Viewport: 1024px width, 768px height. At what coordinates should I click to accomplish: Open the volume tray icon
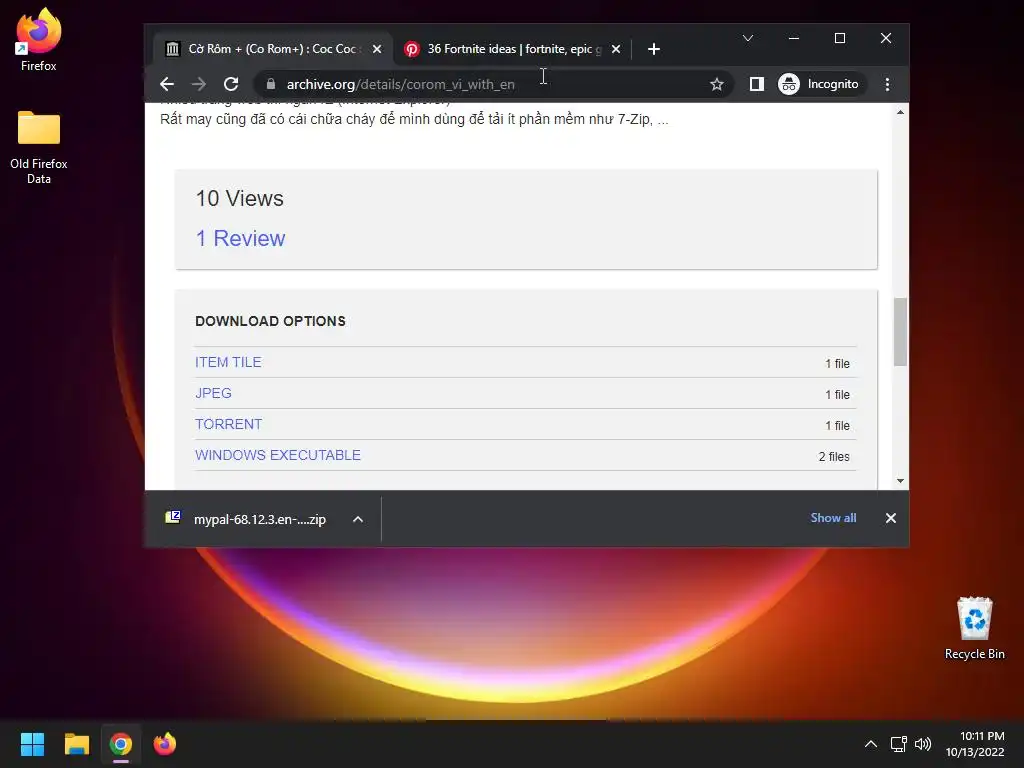[923, 744]
